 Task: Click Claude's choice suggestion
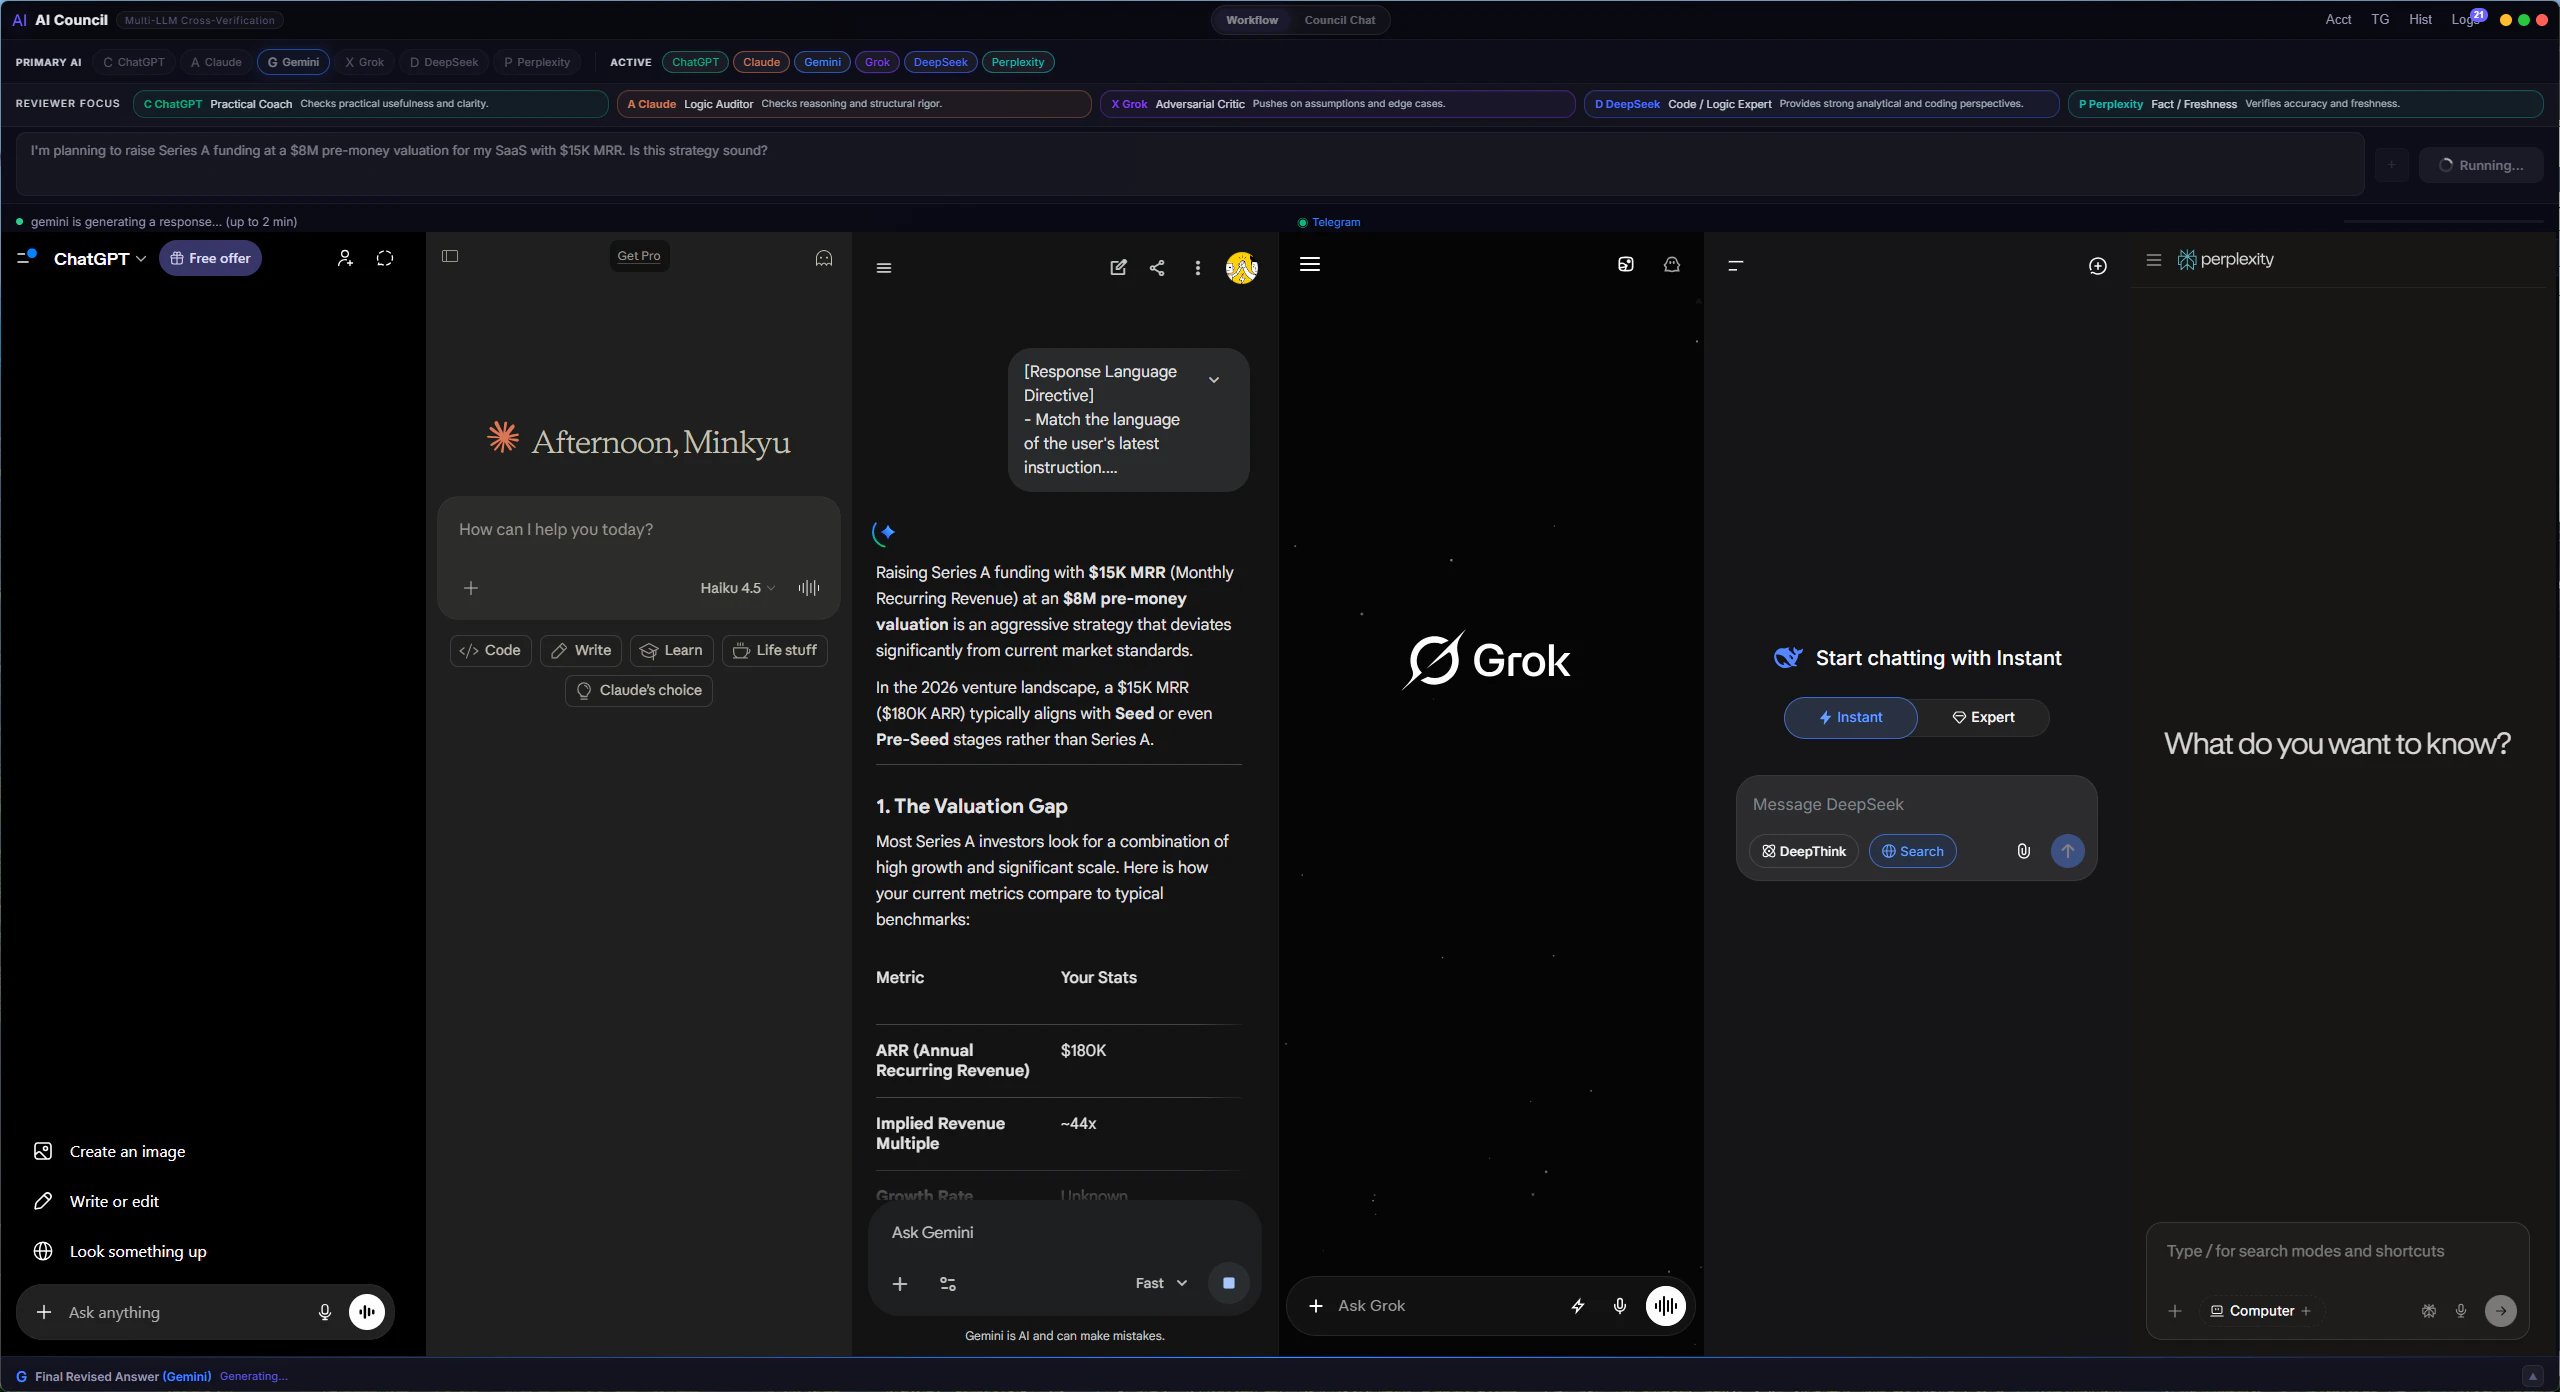point(639,690)
